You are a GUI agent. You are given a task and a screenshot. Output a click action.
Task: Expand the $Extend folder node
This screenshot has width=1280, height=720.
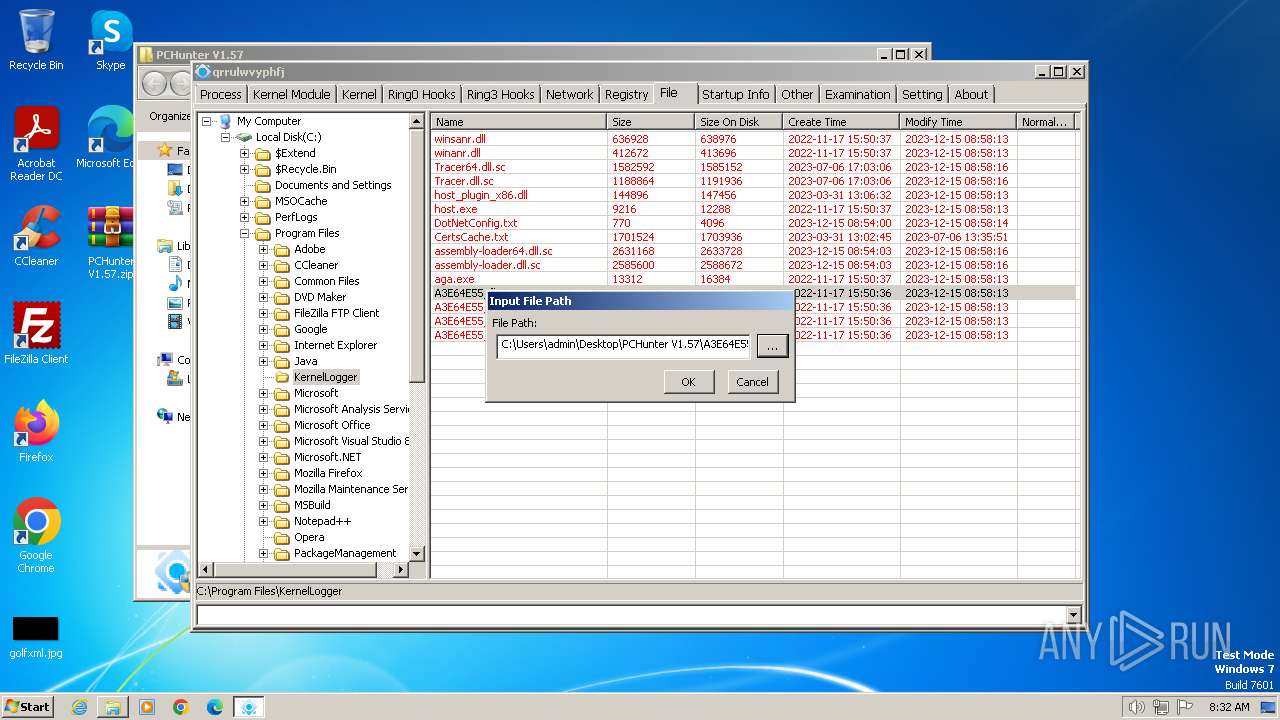[245, 153]
